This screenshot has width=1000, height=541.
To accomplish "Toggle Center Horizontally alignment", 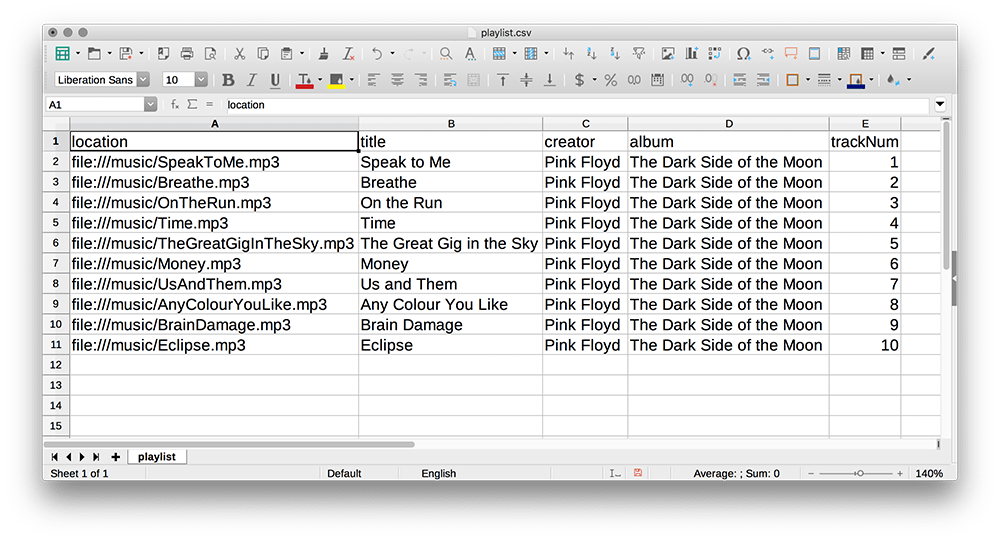I will pyautogui.click(x=397, y=80).
